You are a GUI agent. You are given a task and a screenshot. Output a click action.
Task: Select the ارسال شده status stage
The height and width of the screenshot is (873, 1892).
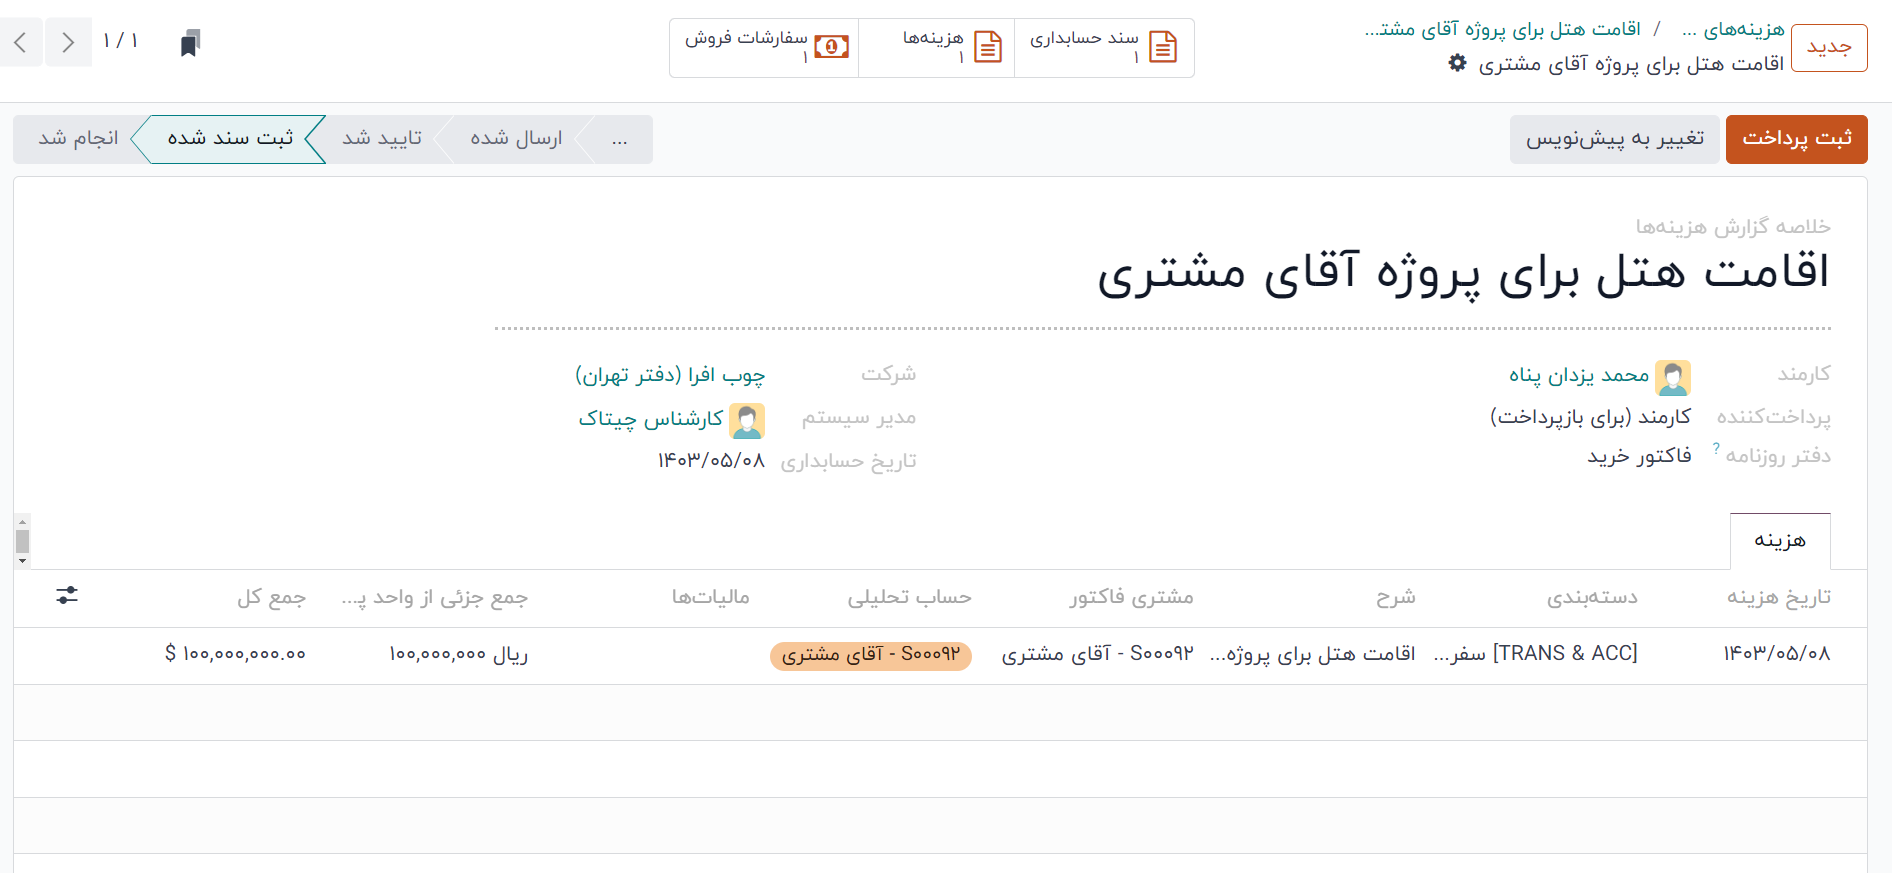516,139
